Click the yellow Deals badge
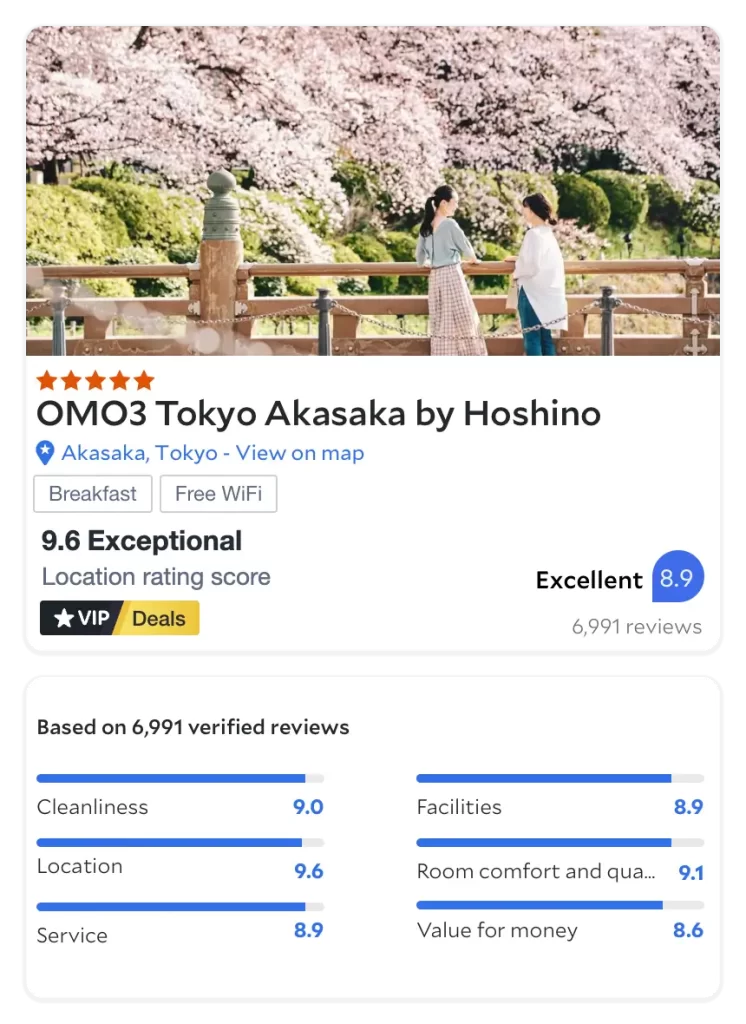This screenshot has width=746, height=1024. (160, 618)
